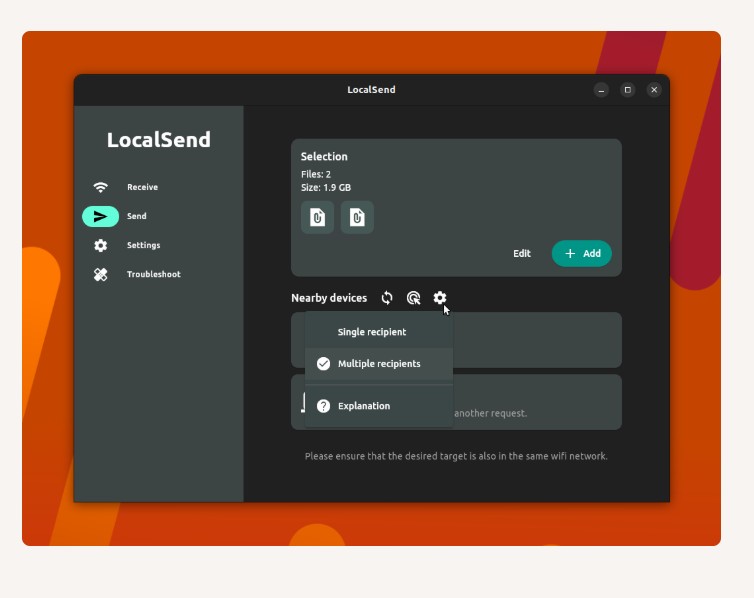Click the 'Nearby devices' heading

click(x=329, y=298)
